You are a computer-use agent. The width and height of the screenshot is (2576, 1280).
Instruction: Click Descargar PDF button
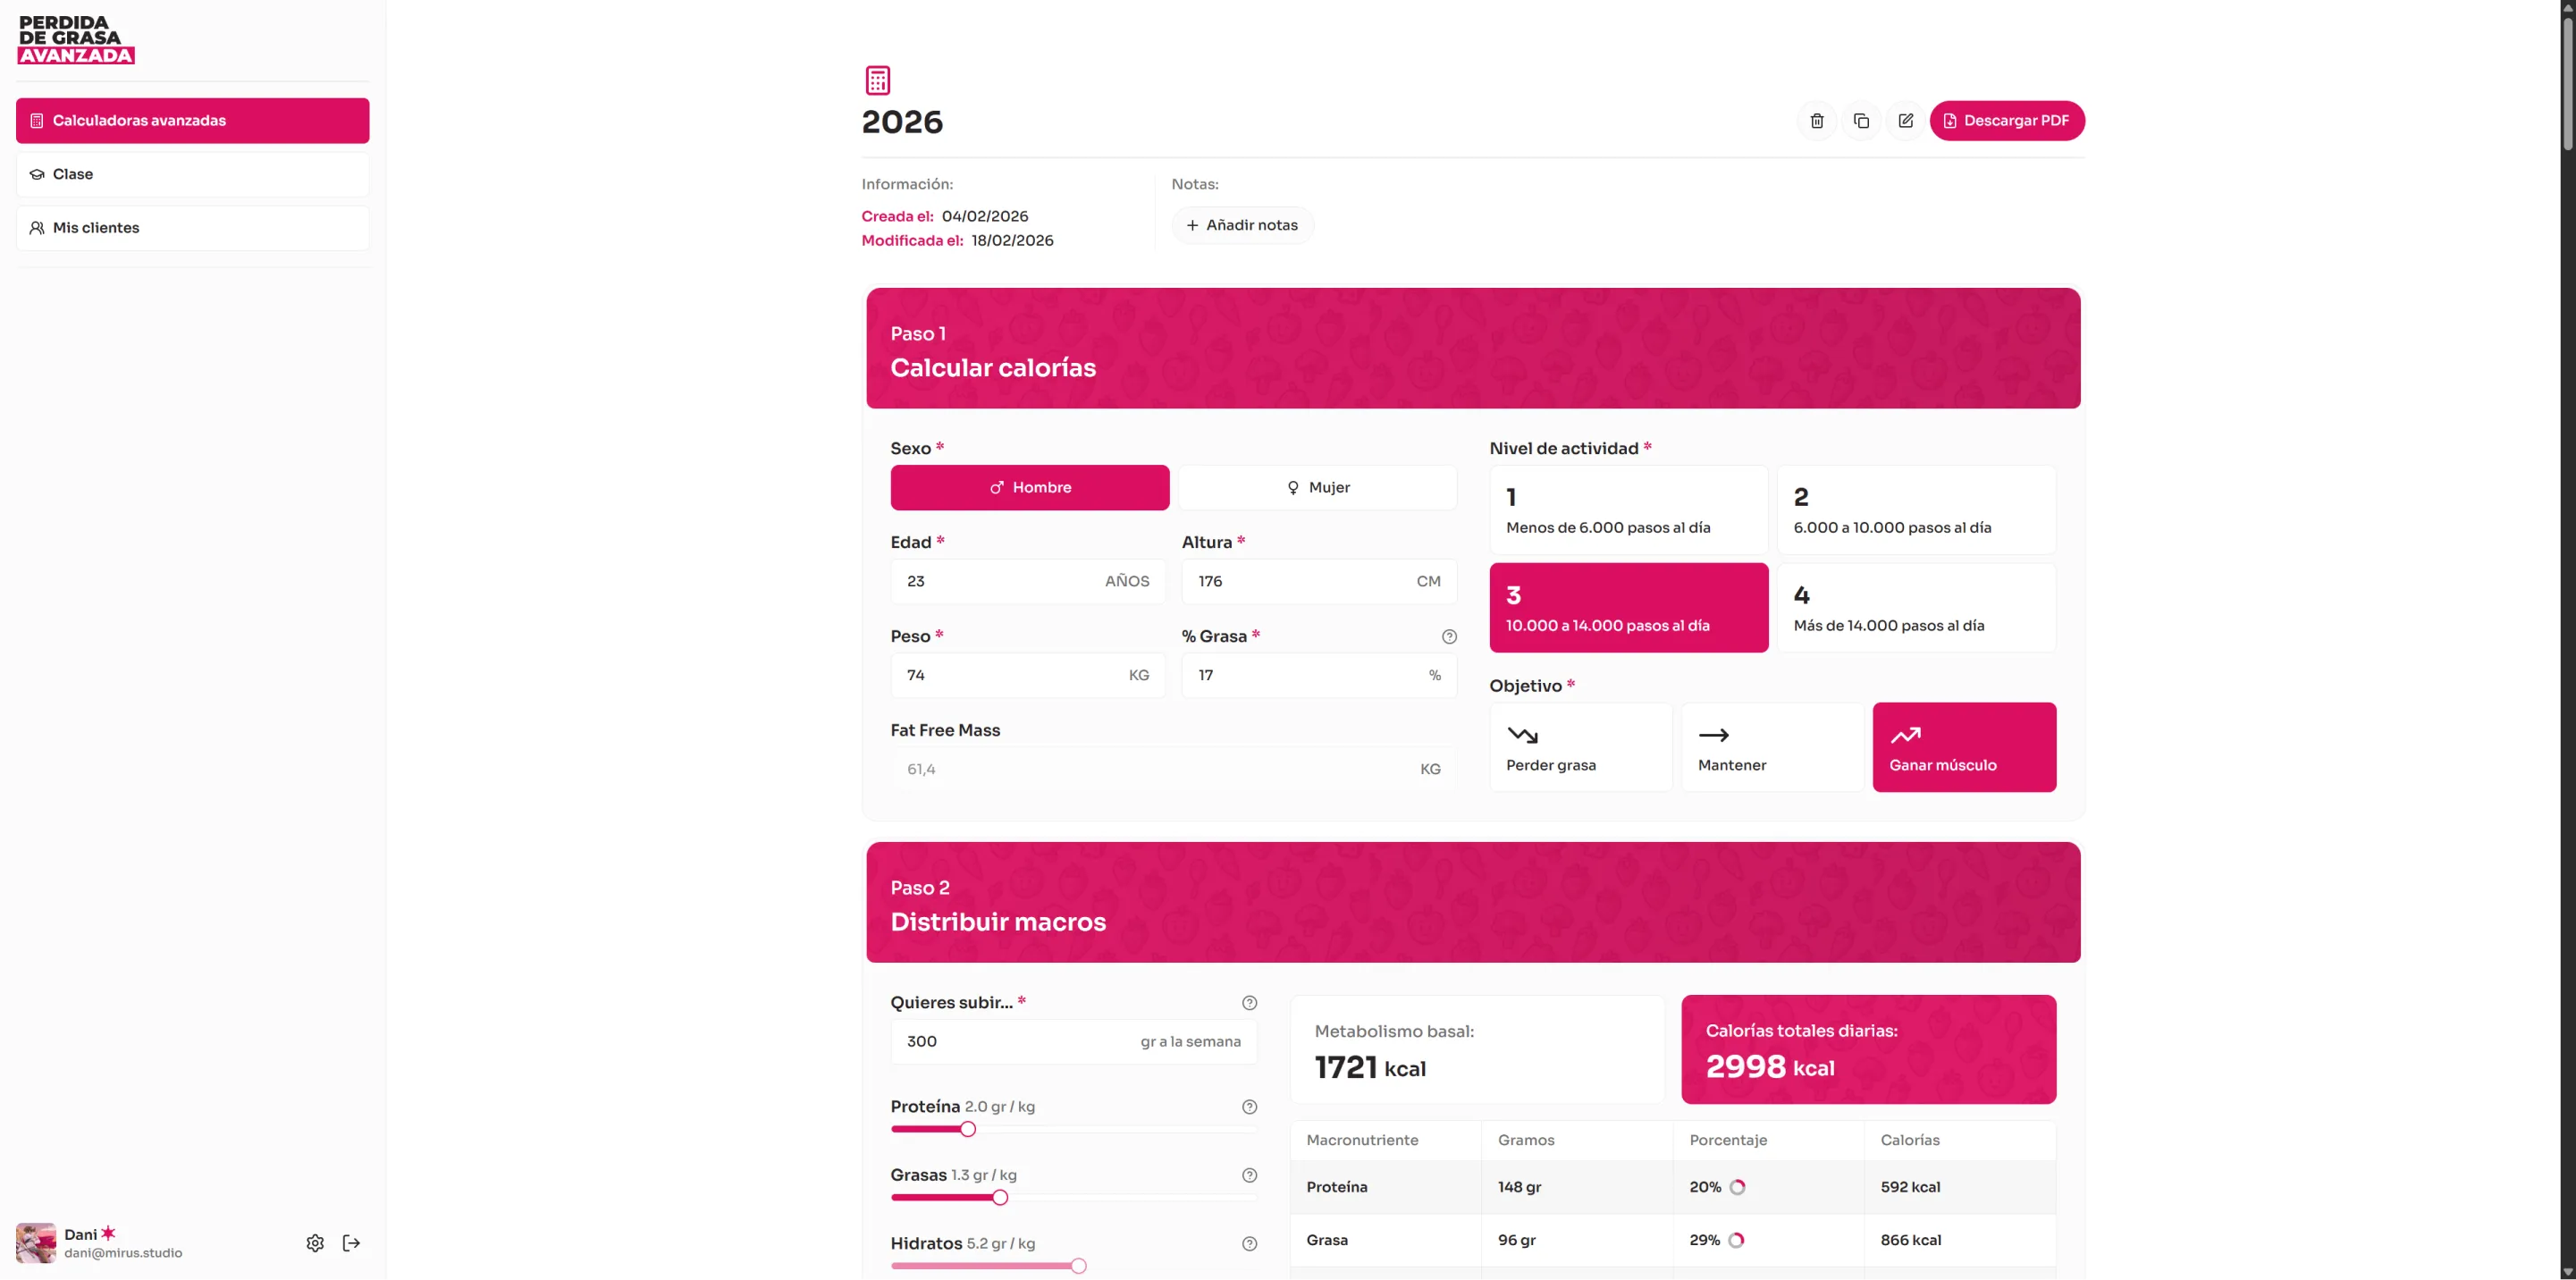point(2006,121)
